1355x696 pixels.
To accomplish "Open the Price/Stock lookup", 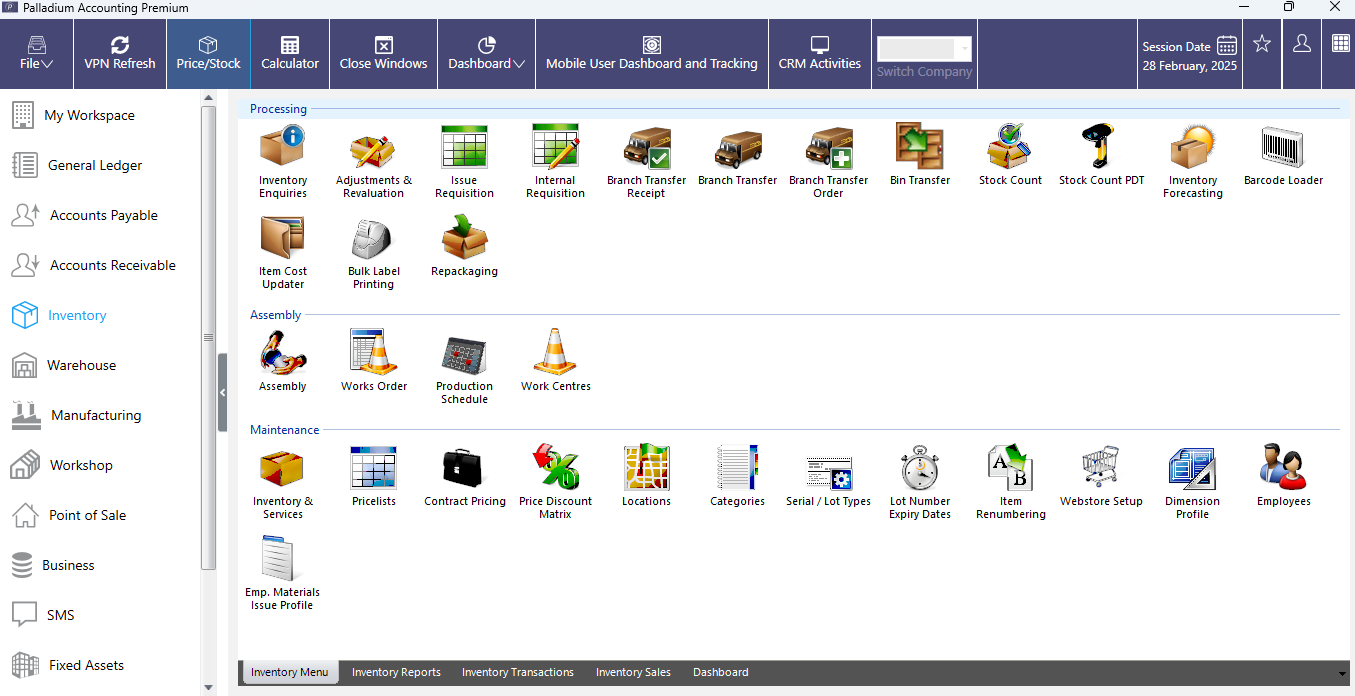I will (209, 53).
